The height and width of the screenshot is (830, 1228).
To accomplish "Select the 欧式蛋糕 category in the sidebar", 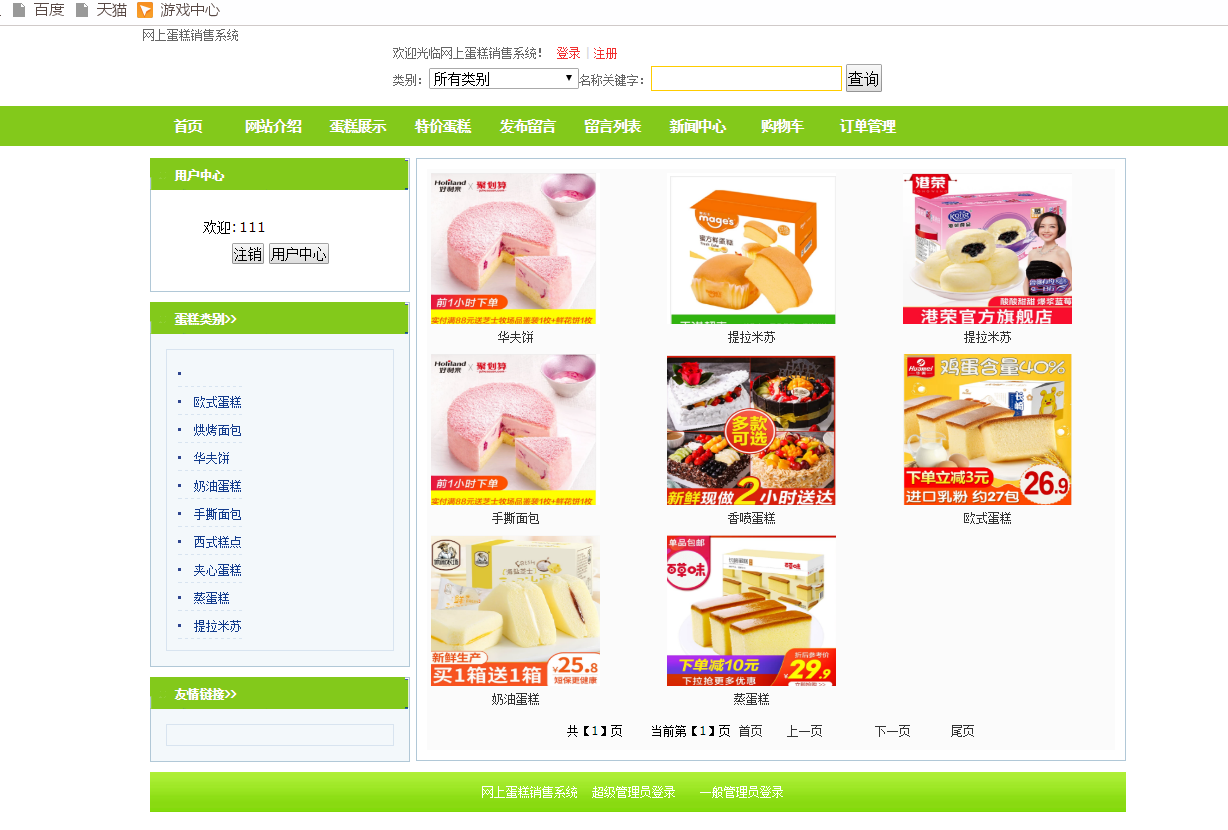I will 217,402.
